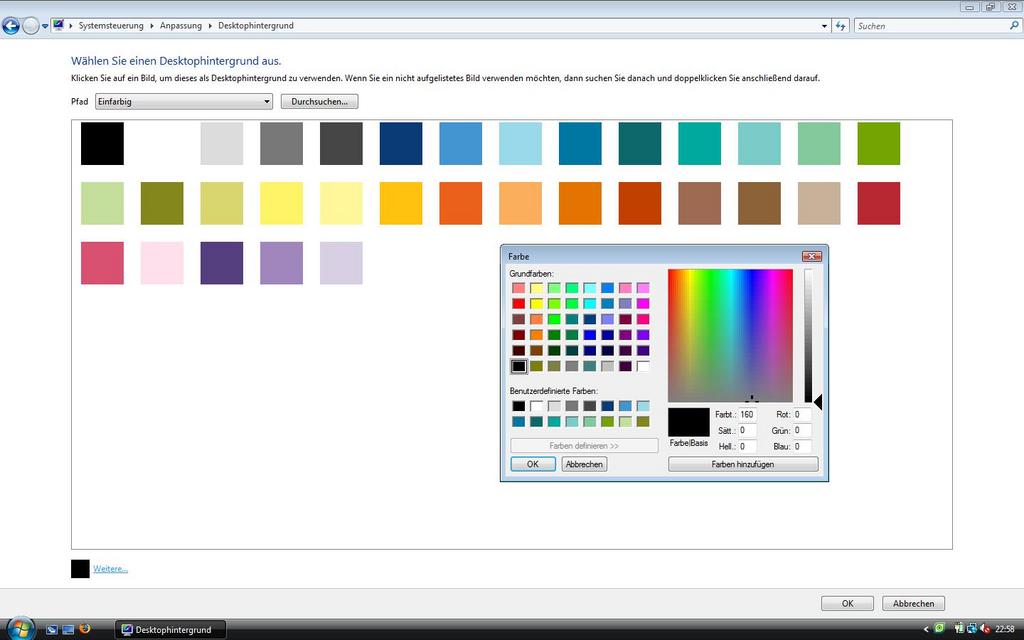Go back with the Back arrow button
This screenshot has width=1024, height=640.
click(x=10, y=26)
